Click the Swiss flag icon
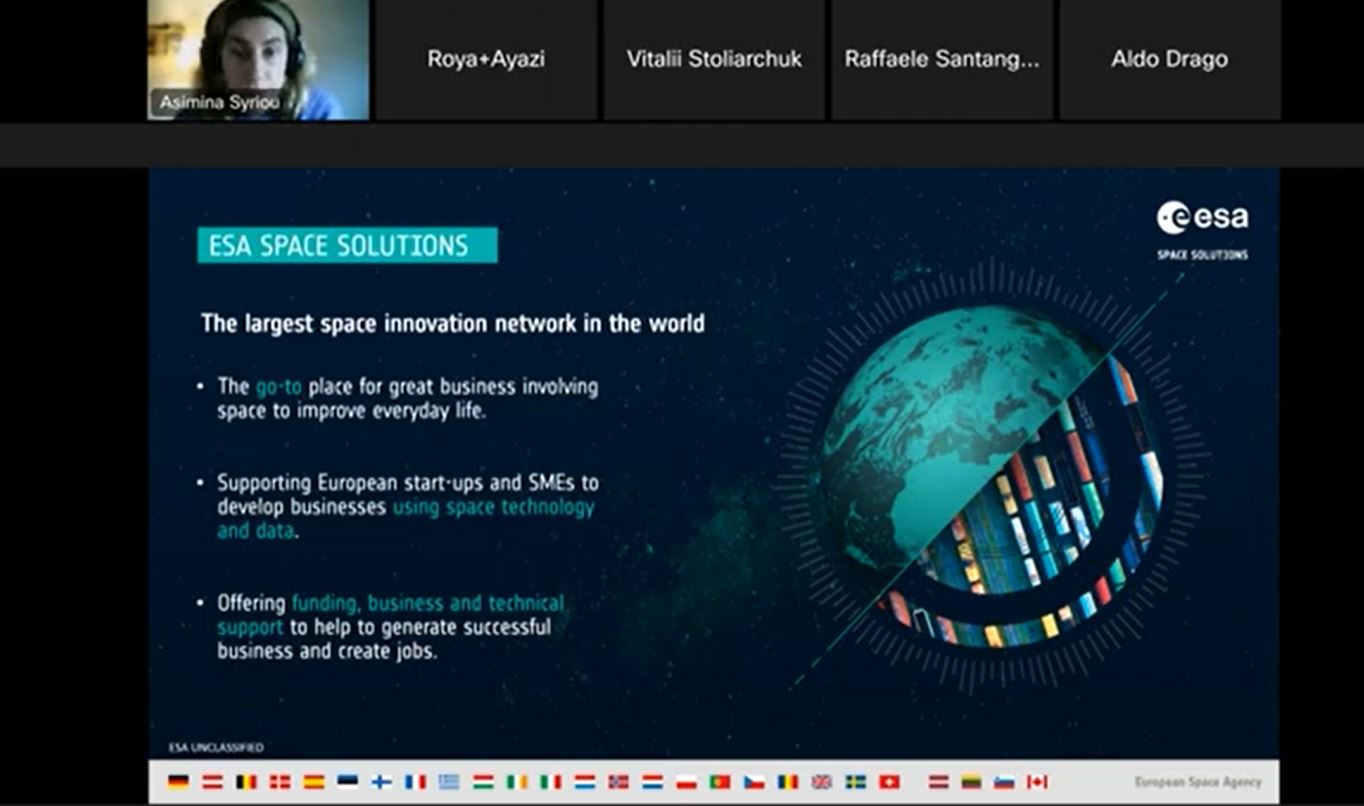This screenshot has height=806, width=1364. (x=889, y=782)
